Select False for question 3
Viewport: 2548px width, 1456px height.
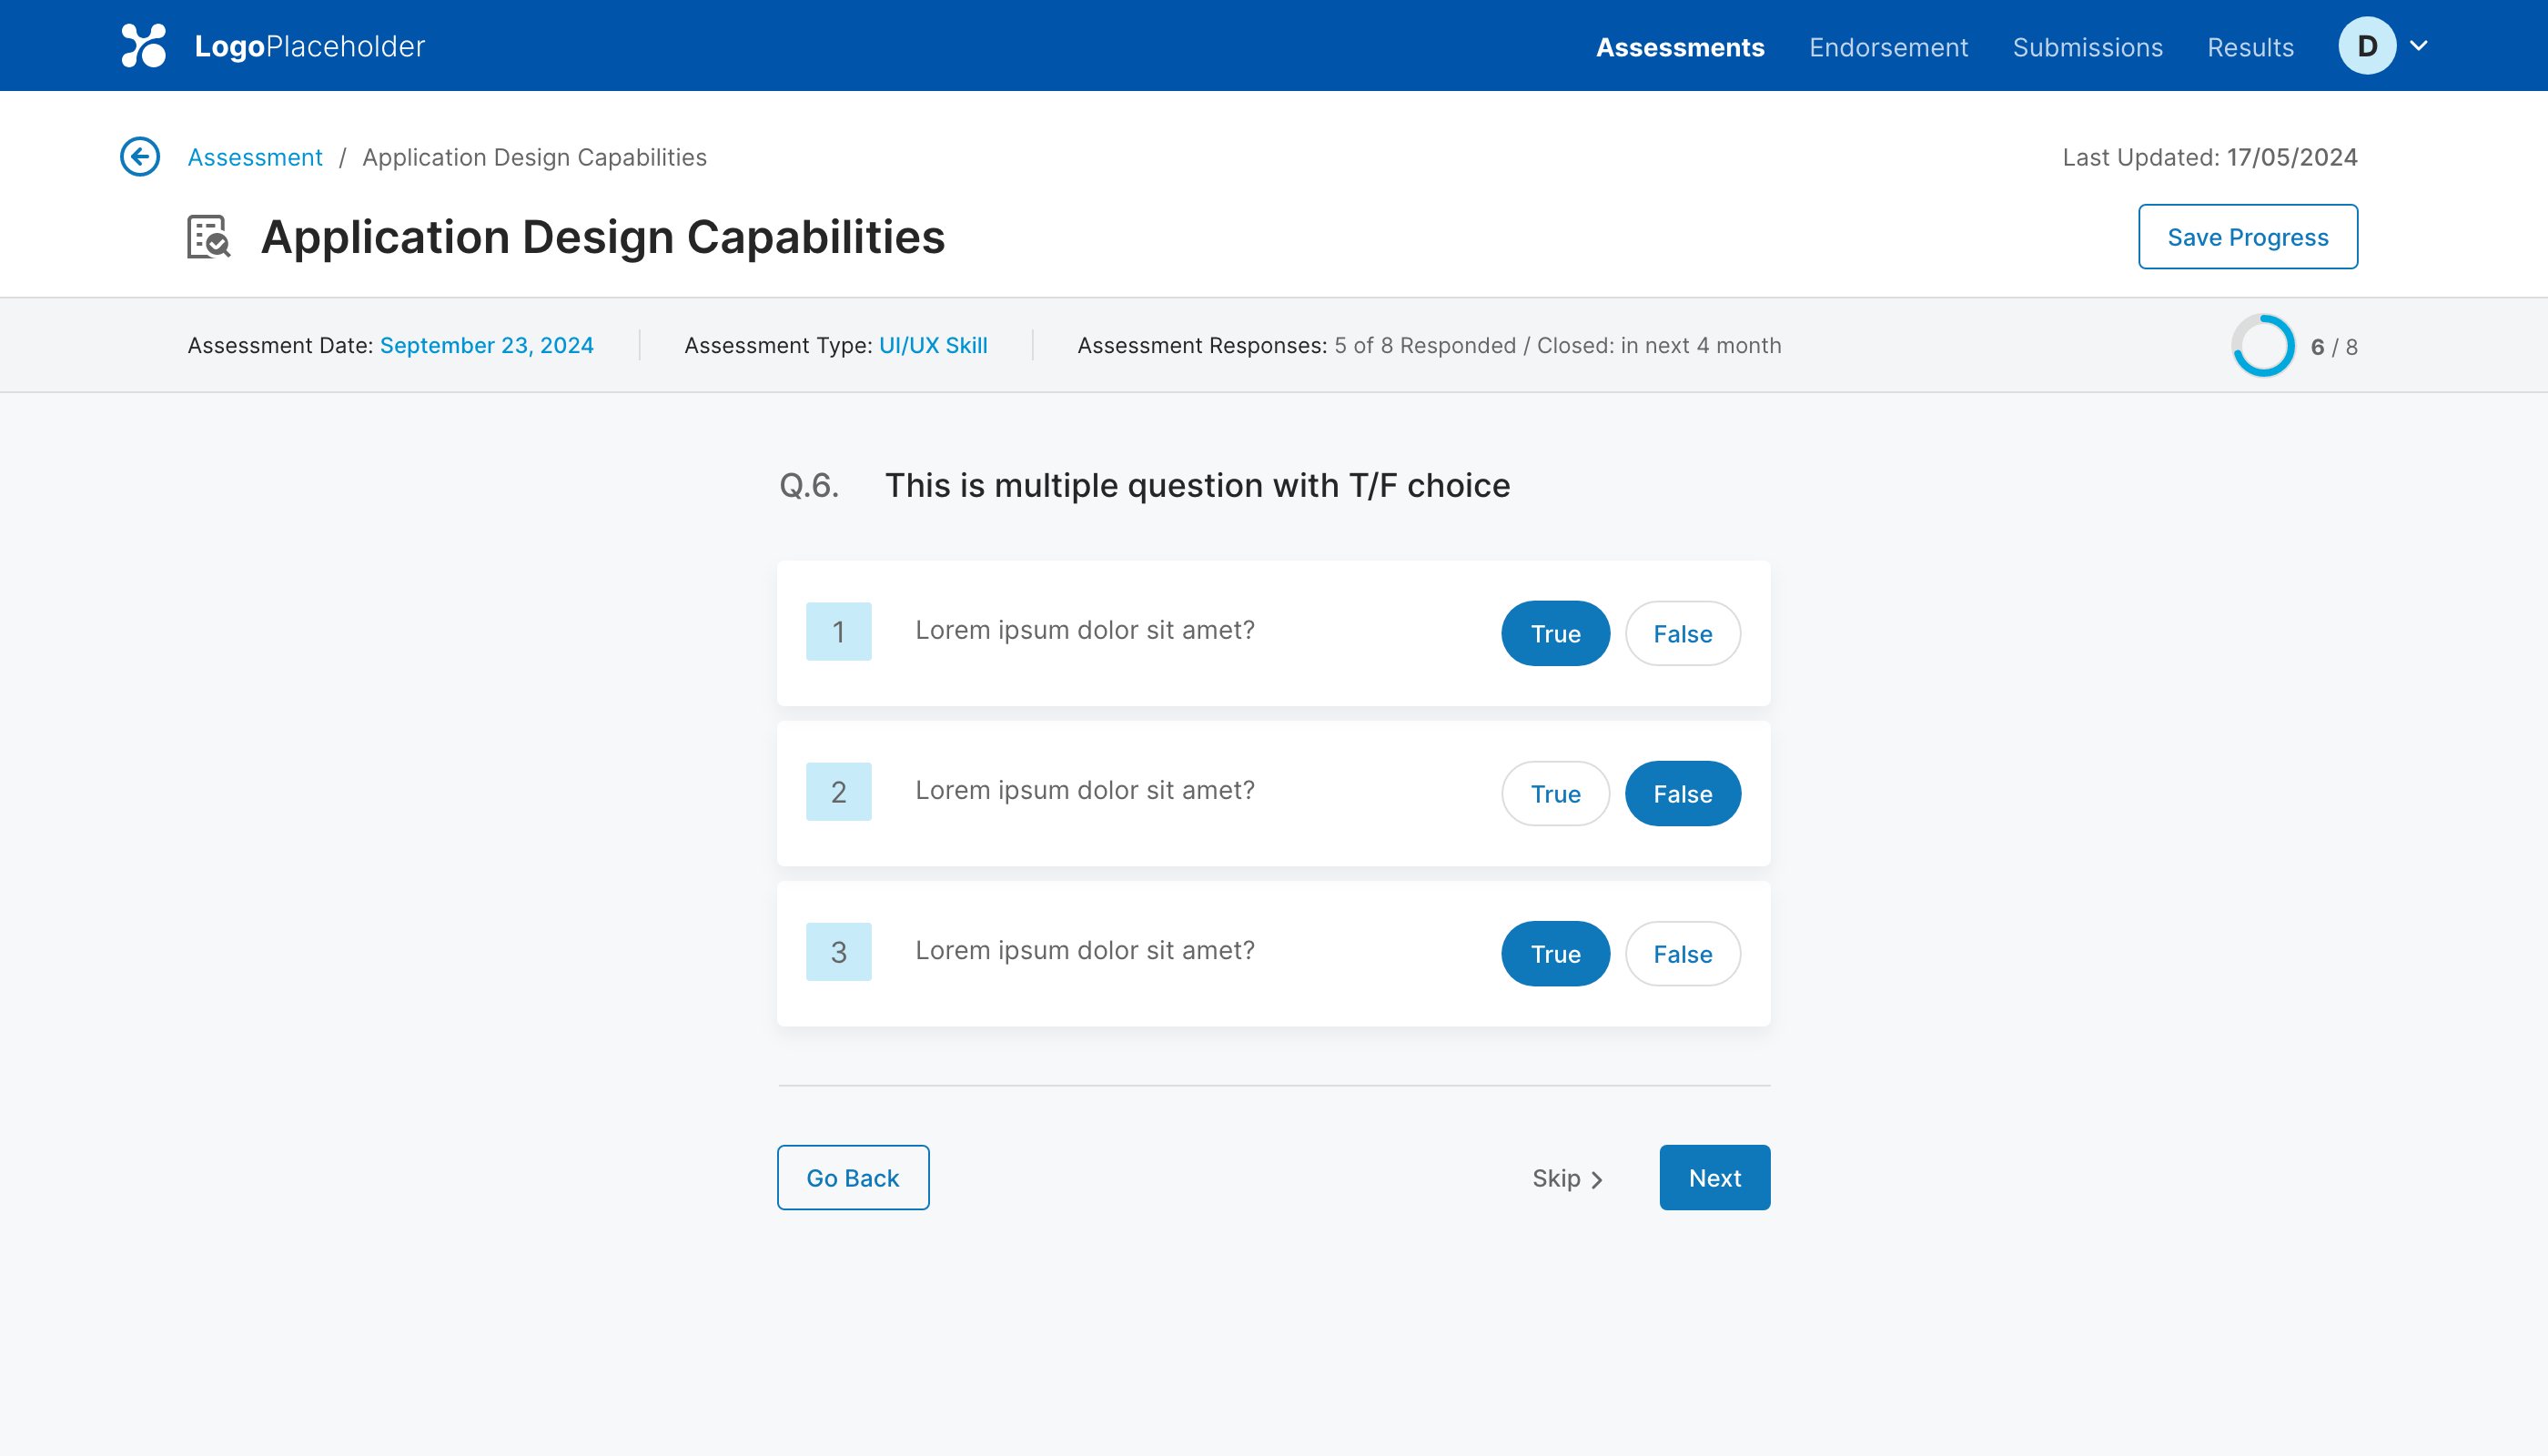(1683, 954)
